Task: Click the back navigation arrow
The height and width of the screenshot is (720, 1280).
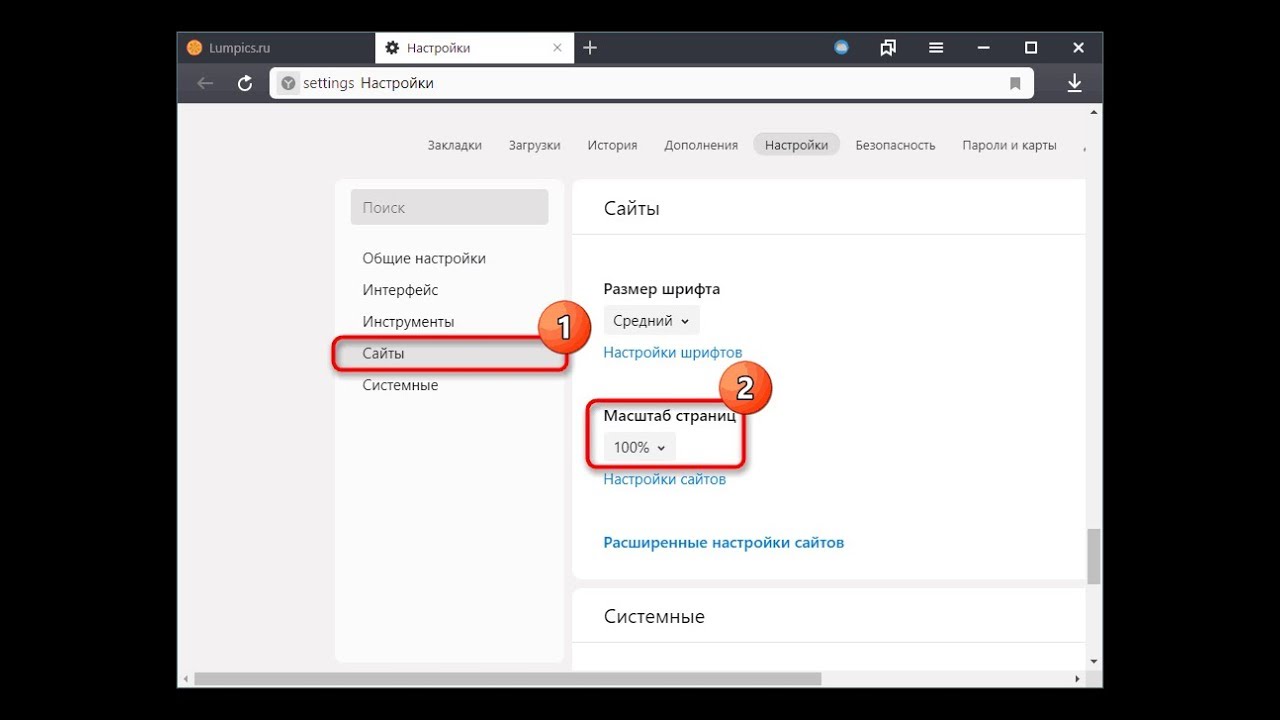Action: click(x=205, y=84)
